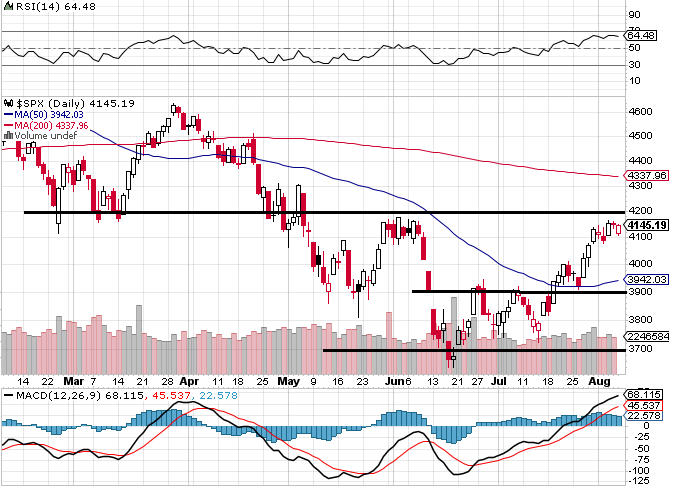The image size is (674, 486).
Task: Click the 3800 price axis label
Action: (x=640, y=320)
